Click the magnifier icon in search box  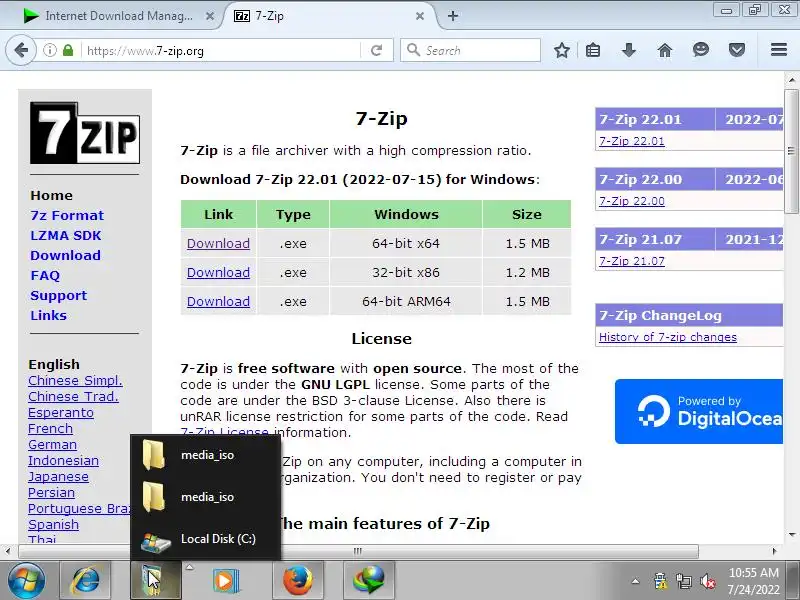[x=414, y=50]
